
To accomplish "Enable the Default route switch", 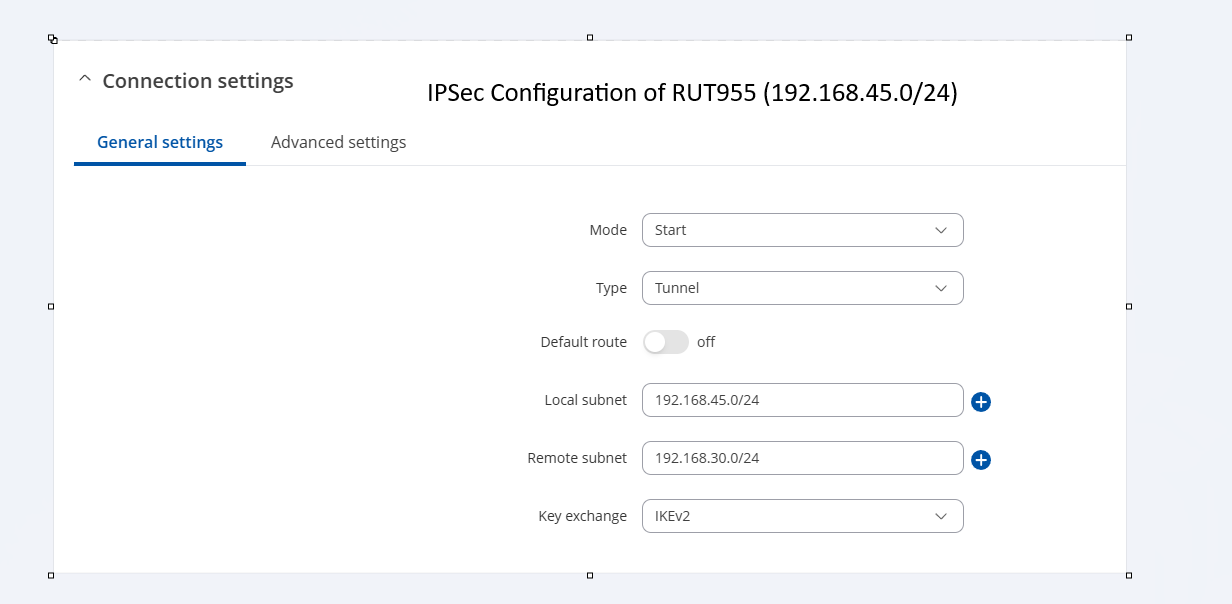I will click(x=666, y=342).
